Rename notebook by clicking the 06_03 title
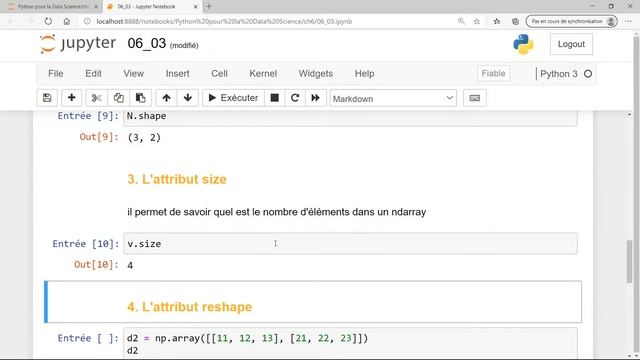This screenshot has height=360, width=640. point(147,43)
